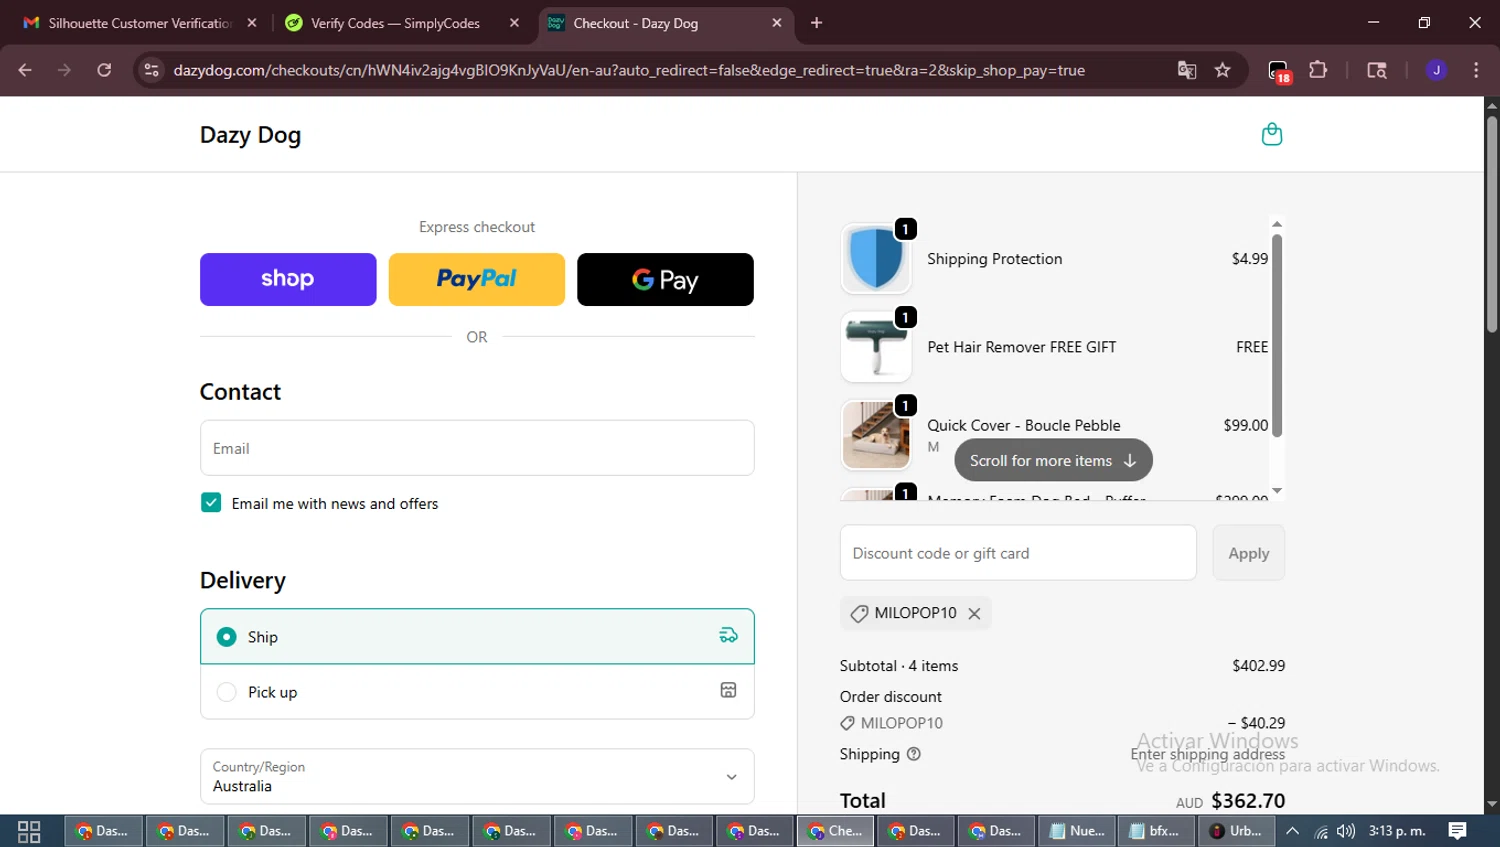The image size is (1500, 847).
Task: Open the Nue... Notepad taskbar window
Action: click(x=1077, y=831)
